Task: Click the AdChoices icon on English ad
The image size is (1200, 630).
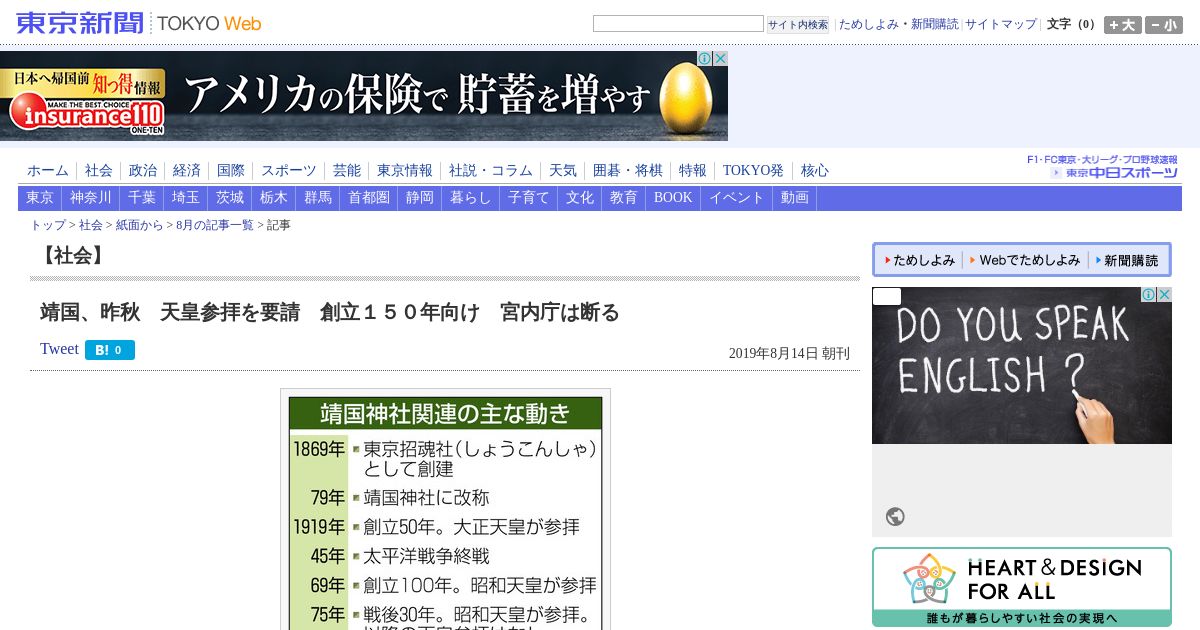Action: coord(1149,295)
